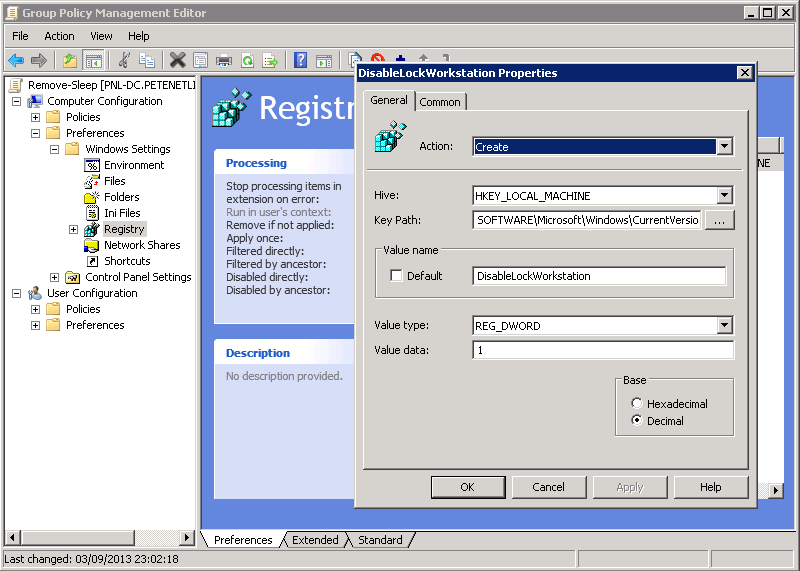Image resolution: width=800 pixels, height=571 pixels.
Task: Open the Action dropdown showing Create
Action: tap(724, 146)
